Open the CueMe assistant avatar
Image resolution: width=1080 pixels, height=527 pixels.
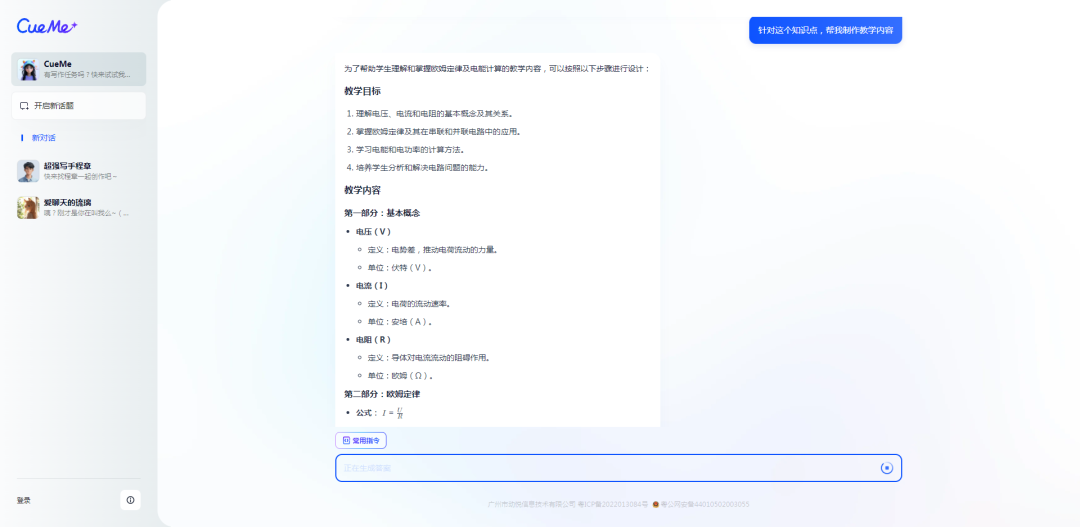[x=28, y=69]
